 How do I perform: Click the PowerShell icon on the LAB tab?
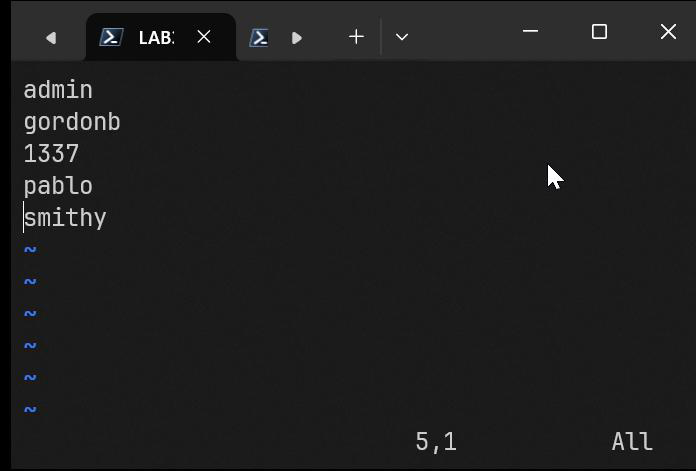tap(111, 37)
